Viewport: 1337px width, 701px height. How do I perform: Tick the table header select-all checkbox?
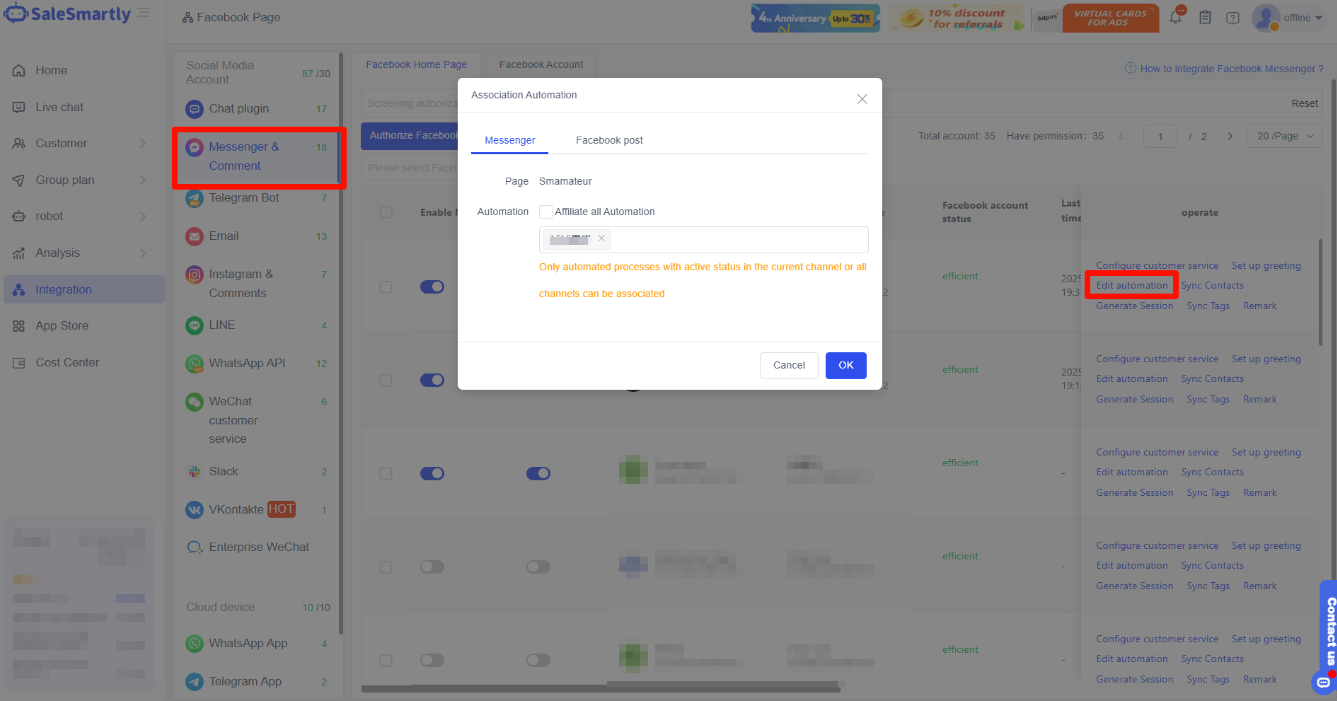tap(386, 212)
